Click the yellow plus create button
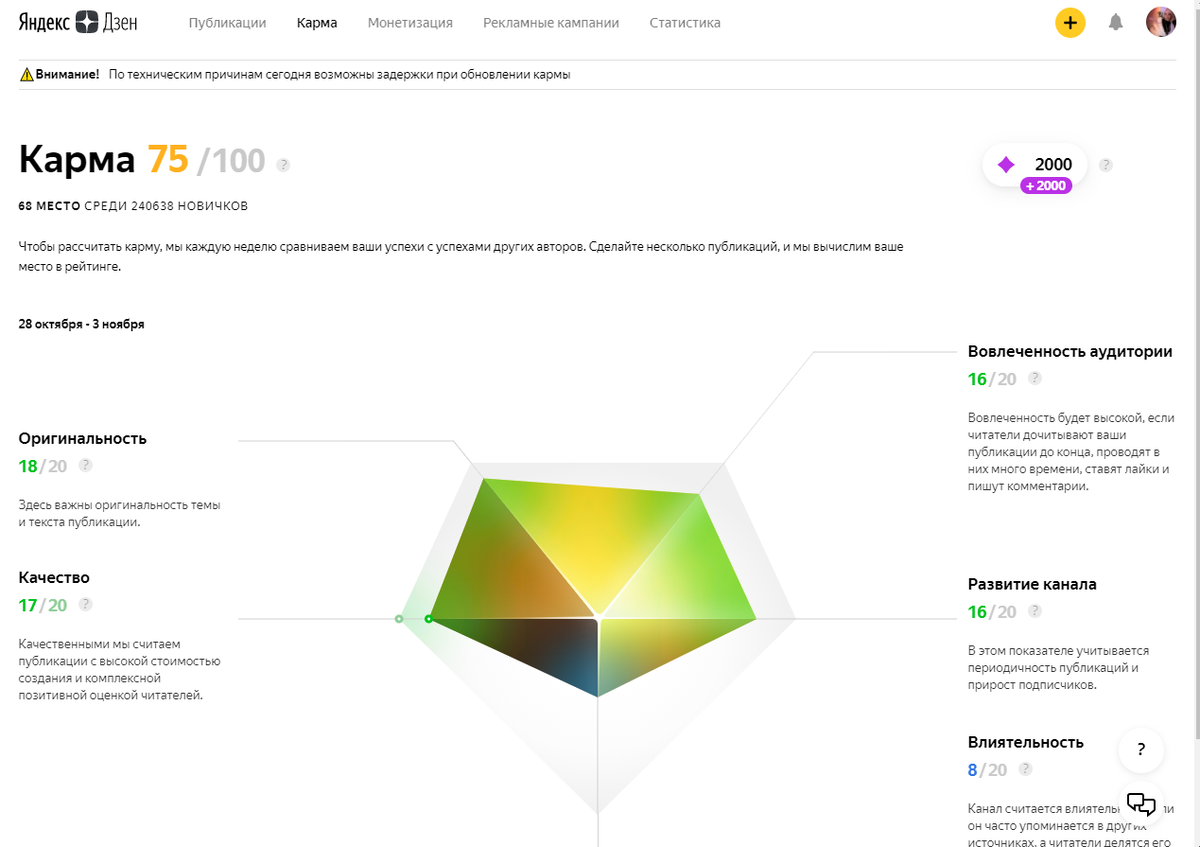1200x847 pixels. point(1070,22)
